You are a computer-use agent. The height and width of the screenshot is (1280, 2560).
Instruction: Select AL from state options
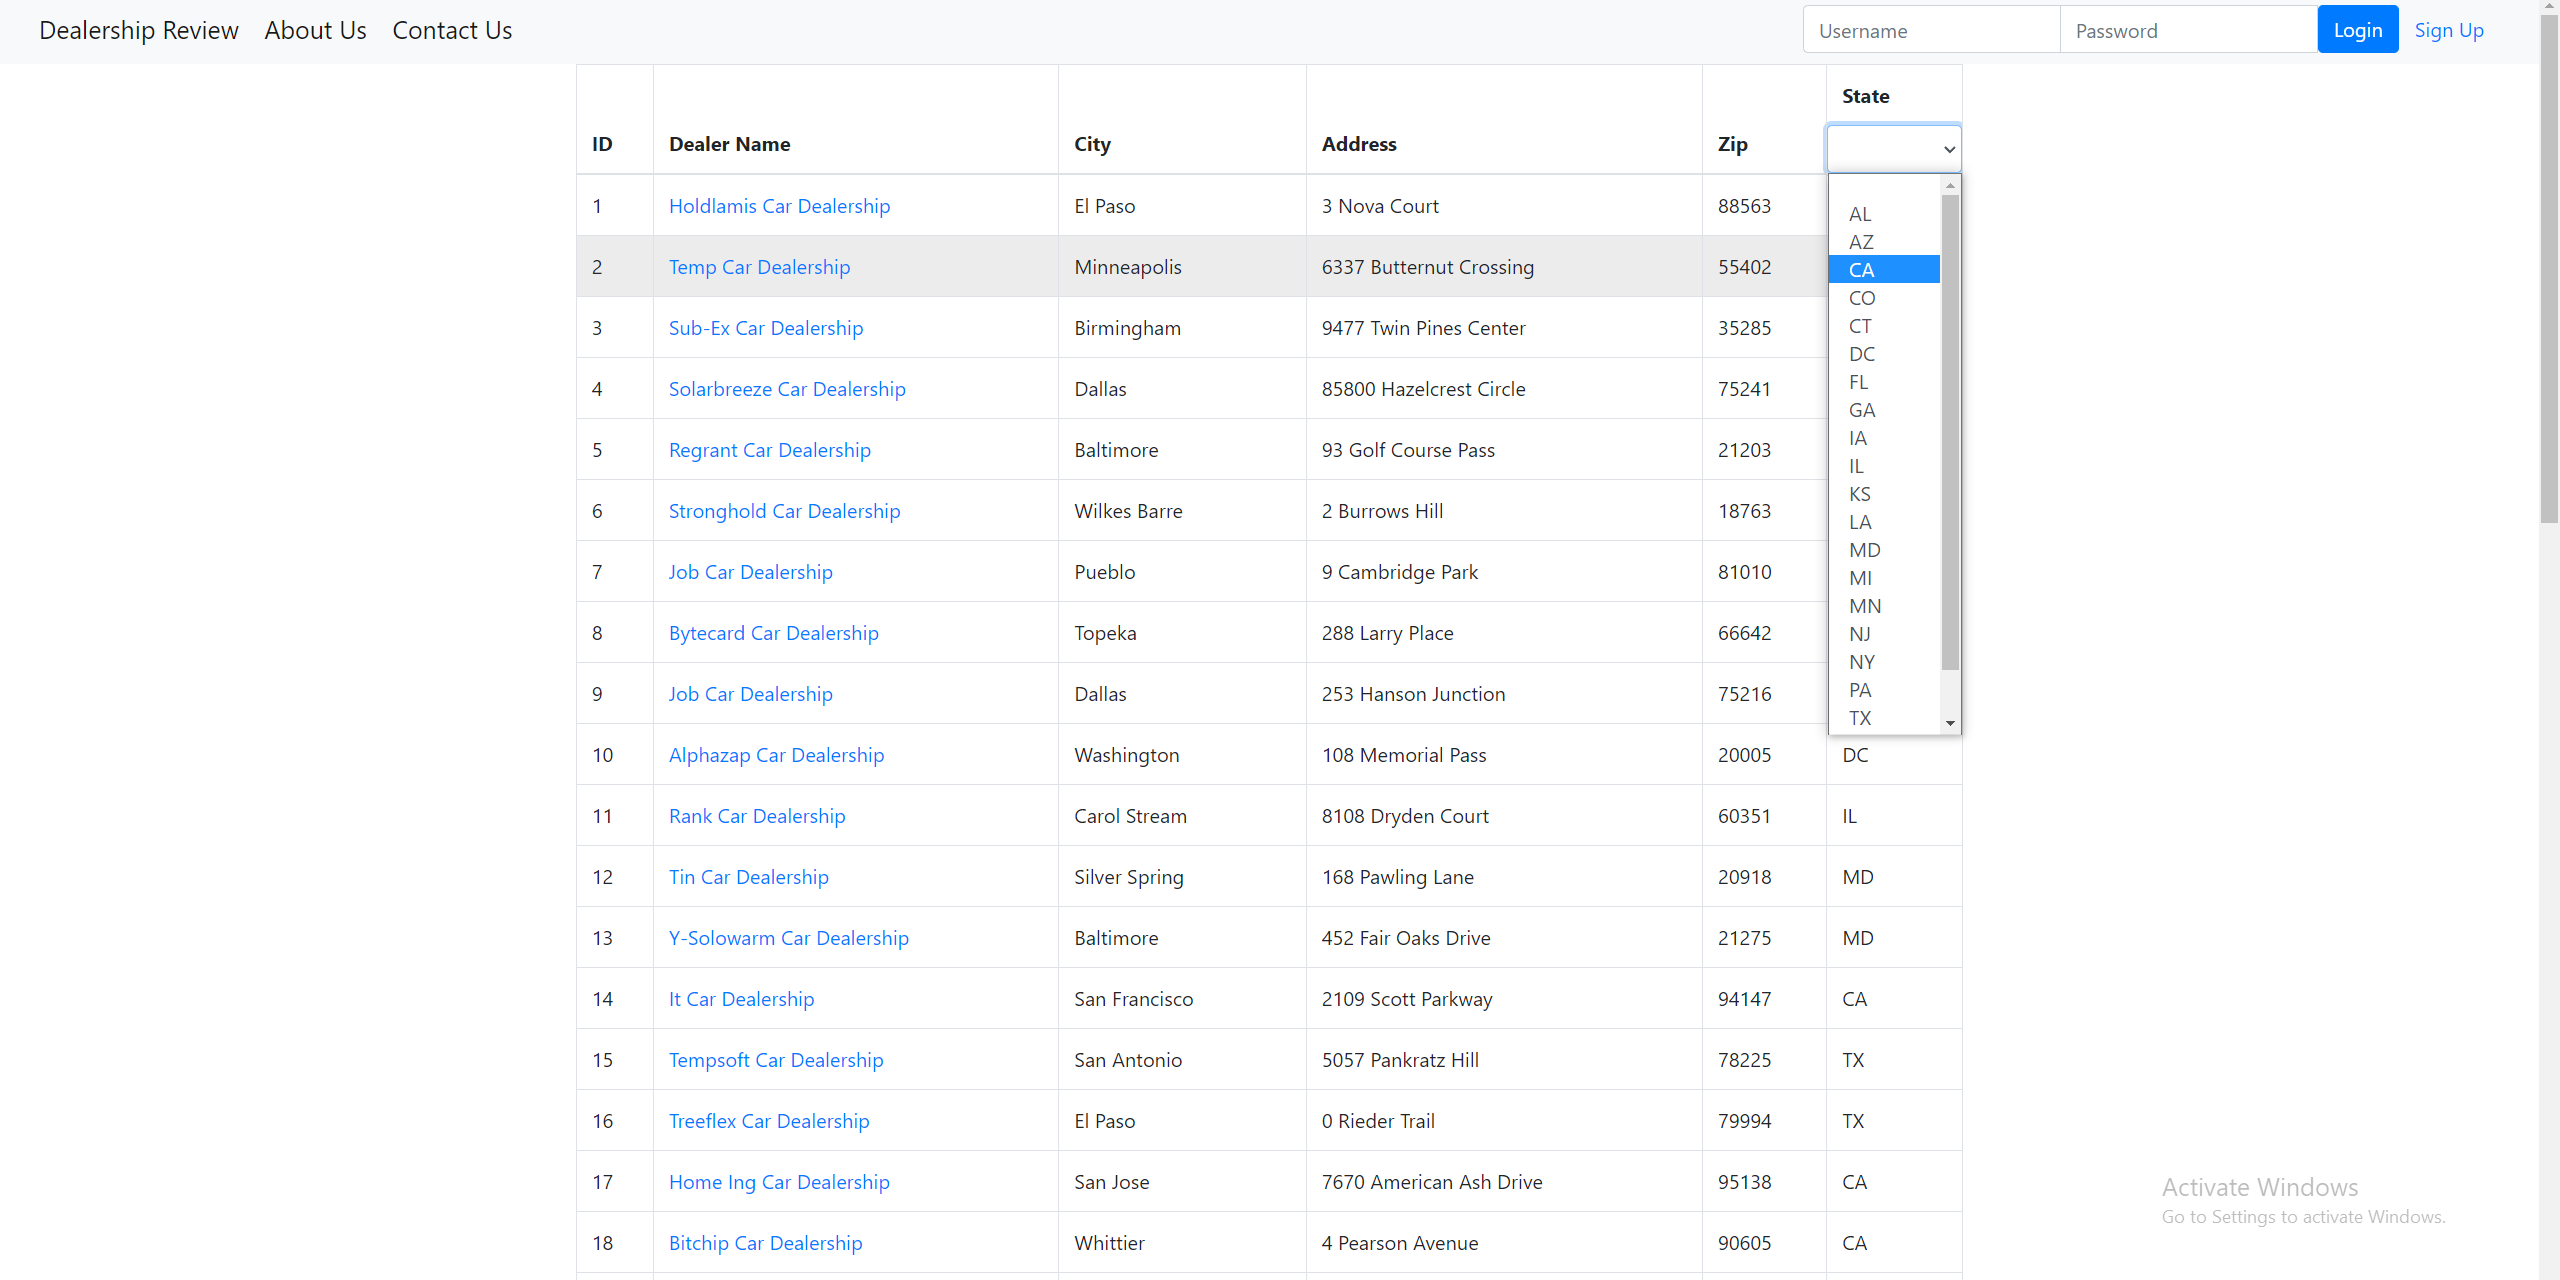click(1859, 214)
